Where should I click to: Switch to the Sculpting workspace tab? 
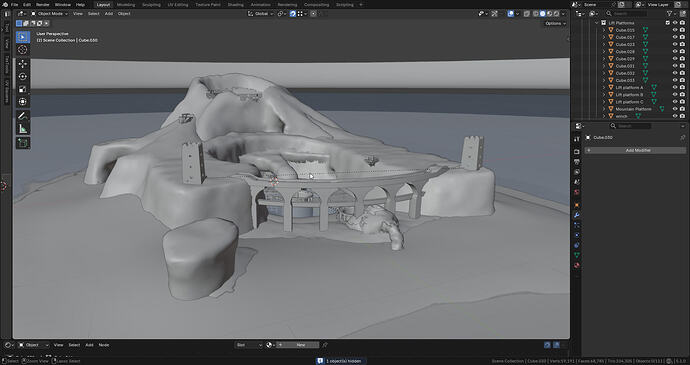(x=151, y=4)
